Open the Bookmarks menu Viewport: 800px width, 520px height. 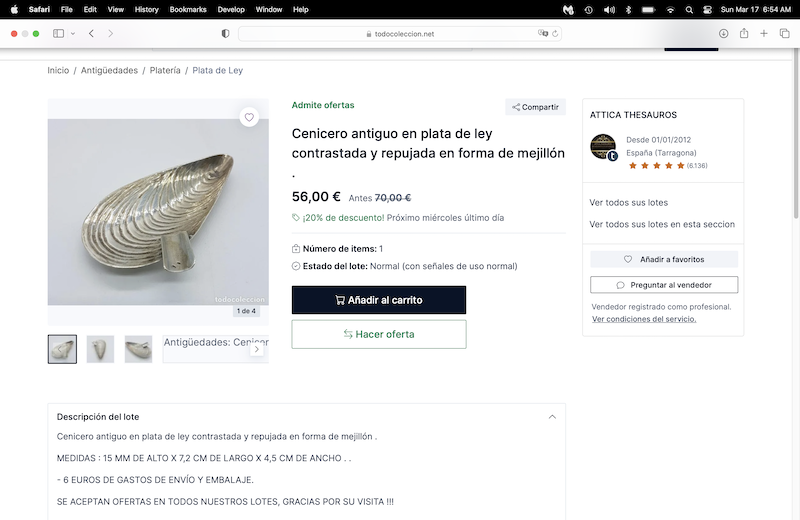coord(187,9)
